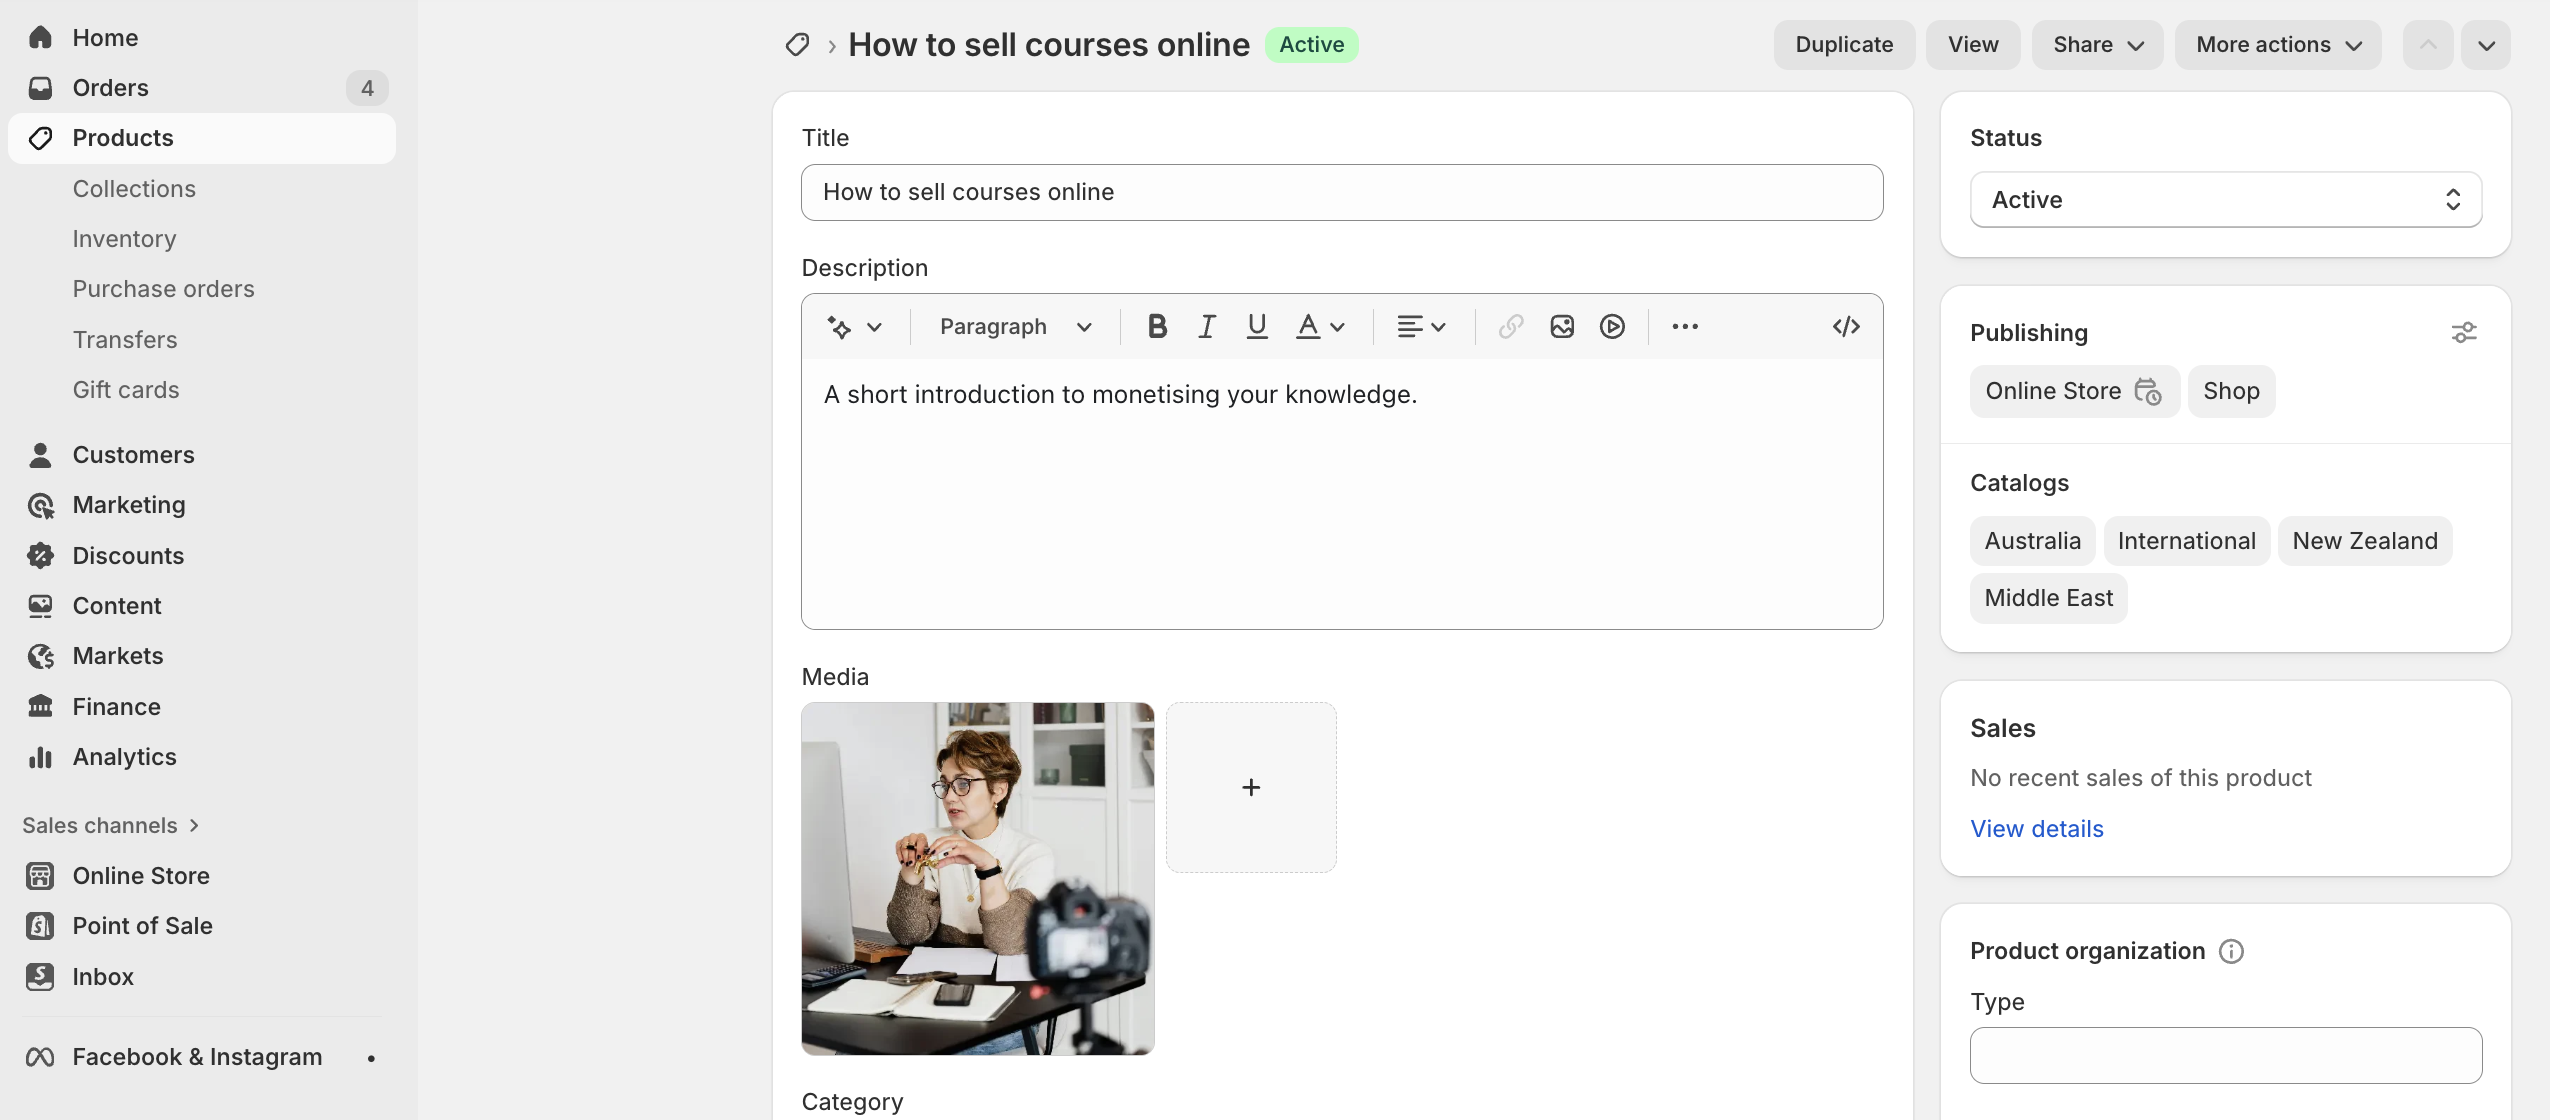Toggle italic text formatting

pos(1207,327)
